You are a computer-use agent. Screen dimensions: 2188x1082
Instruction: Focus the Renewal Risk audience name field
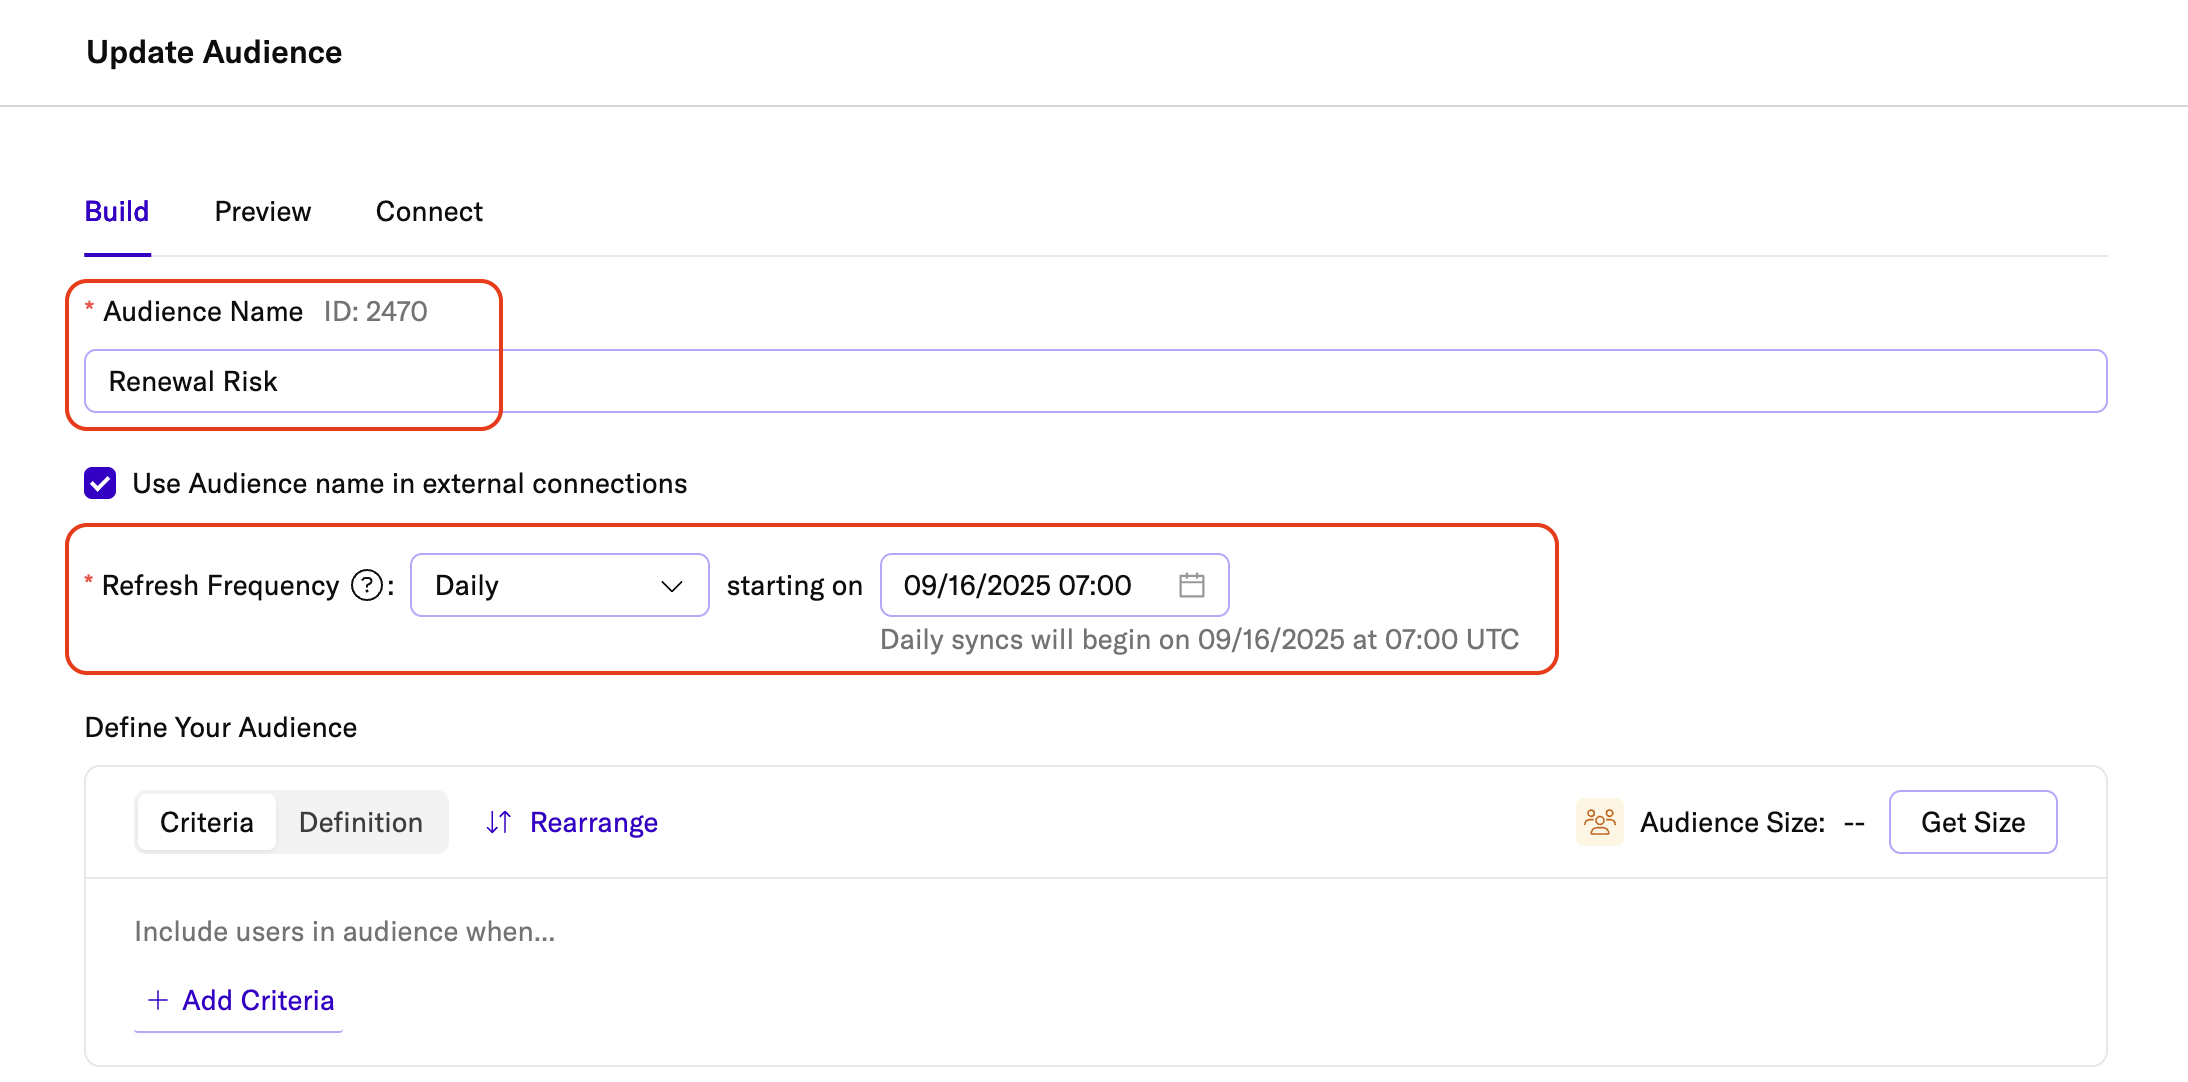click(1094, 381)
